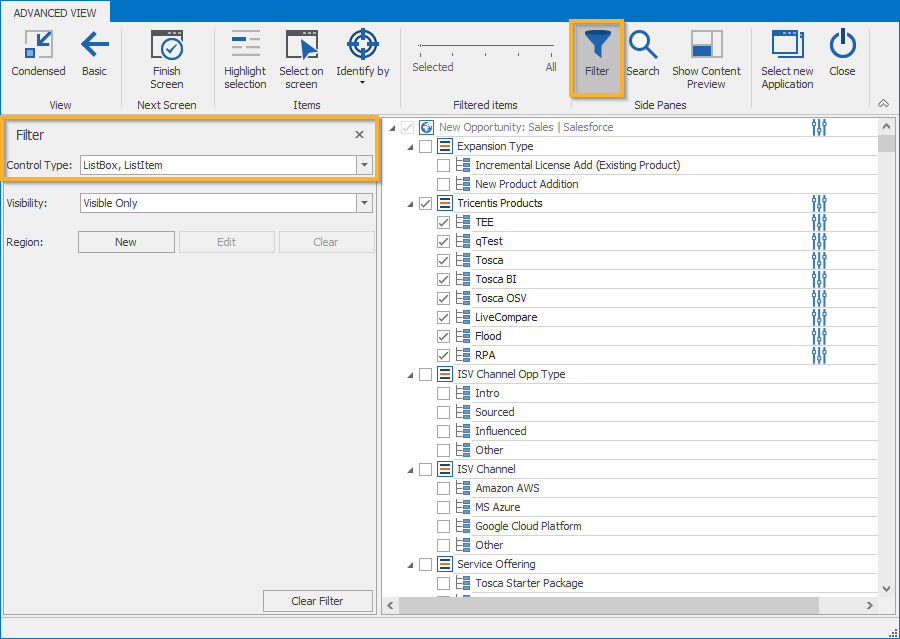
Task: Show the Content Preview pane
Action: pyautogui.click(x=706, y=59)
